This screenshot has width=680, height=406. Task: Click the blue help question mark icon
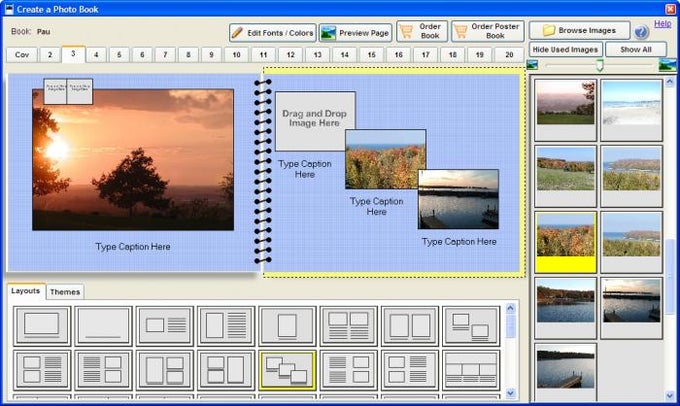tap(641, 32)
